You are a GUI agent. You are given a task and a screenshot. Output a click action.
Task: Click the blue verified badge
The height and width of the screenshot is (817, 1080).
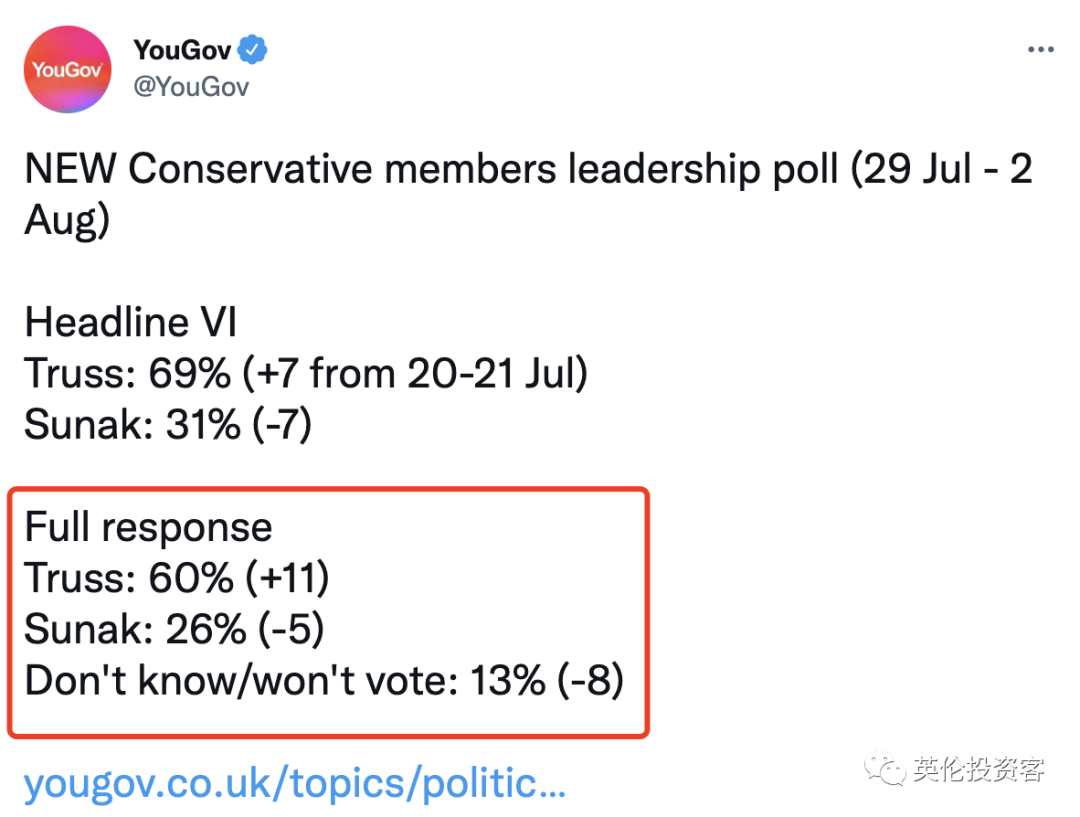click(x=253, y=50)
